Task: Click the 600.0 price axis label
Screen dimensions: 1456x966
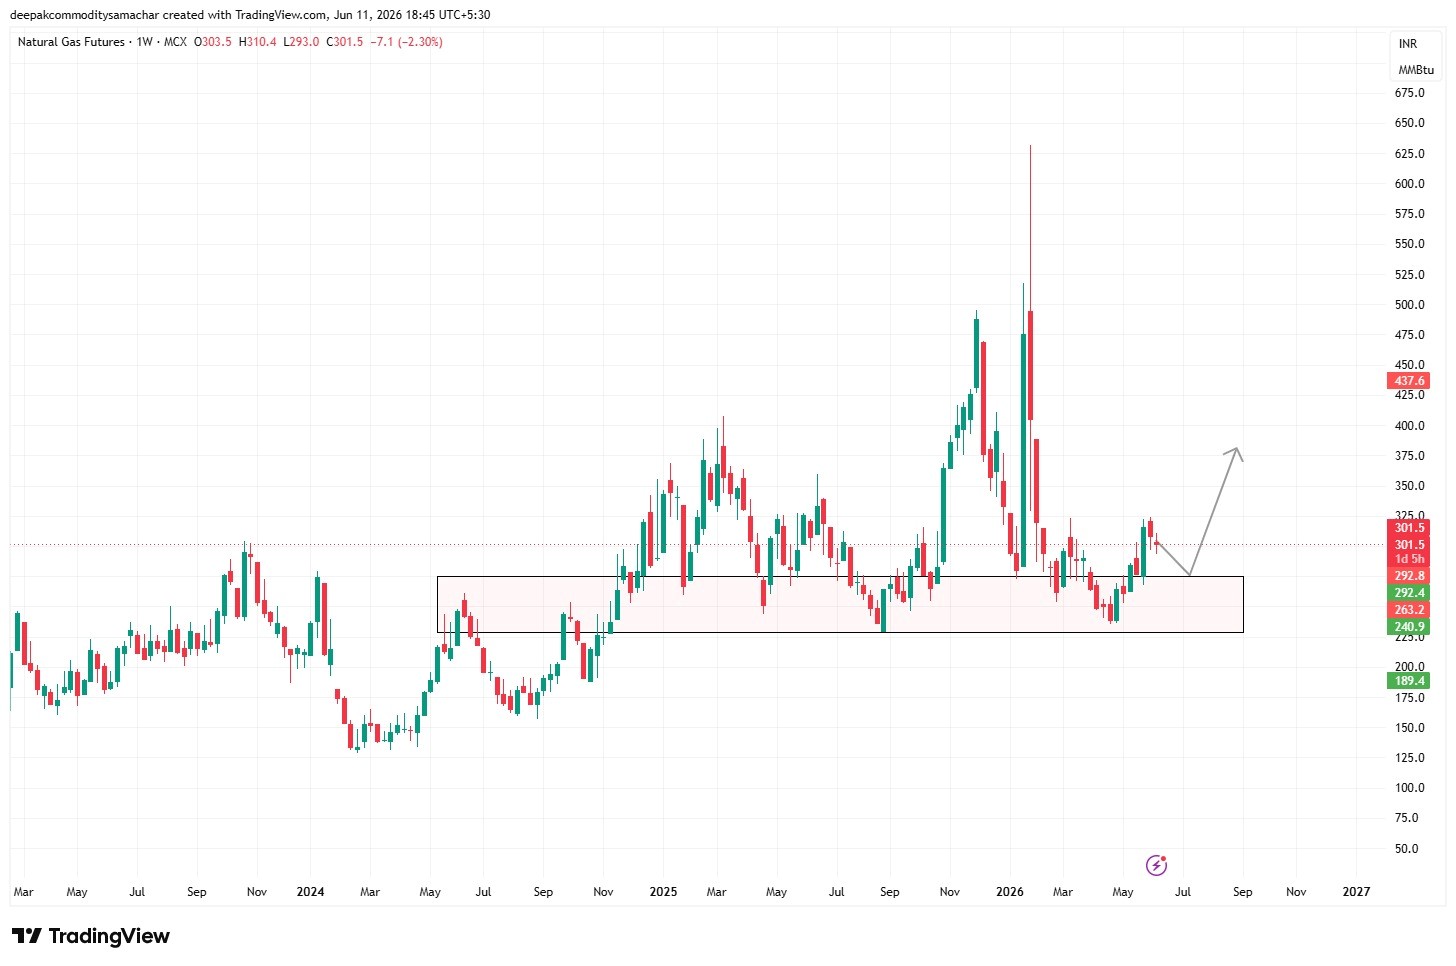Action: point(1409,184)
